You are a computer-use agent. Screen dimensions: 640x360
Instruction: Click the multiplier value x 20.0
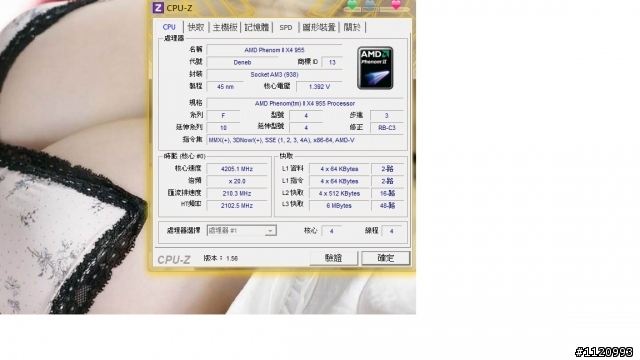click(x=237, y=181)
